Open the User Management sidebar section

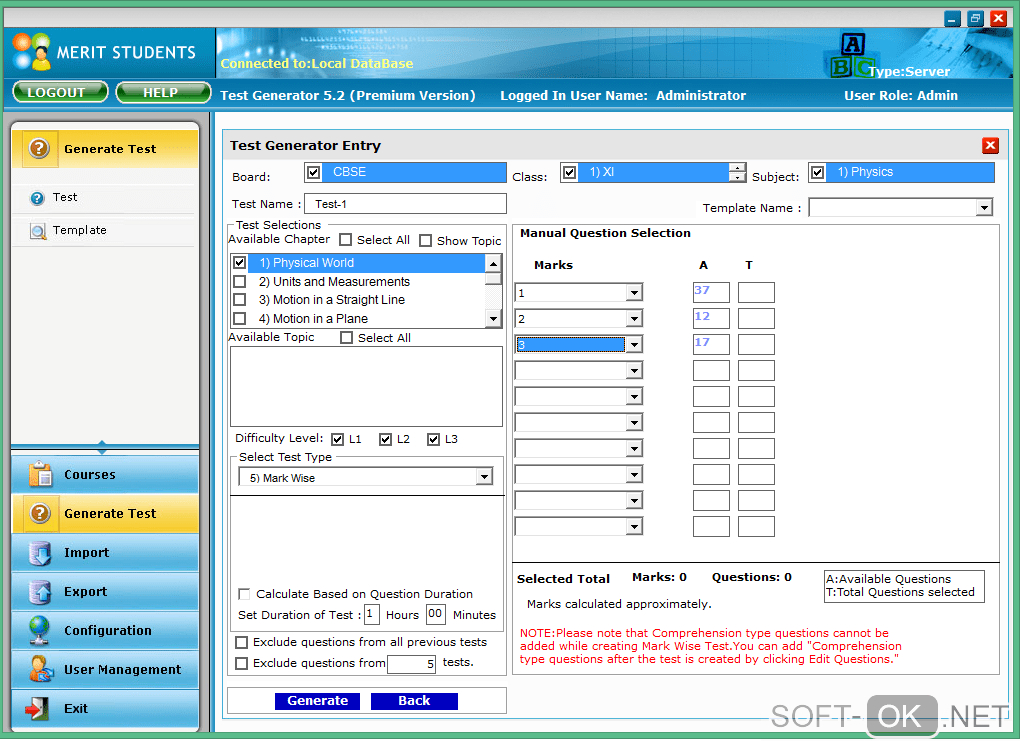tap(105, 669)
